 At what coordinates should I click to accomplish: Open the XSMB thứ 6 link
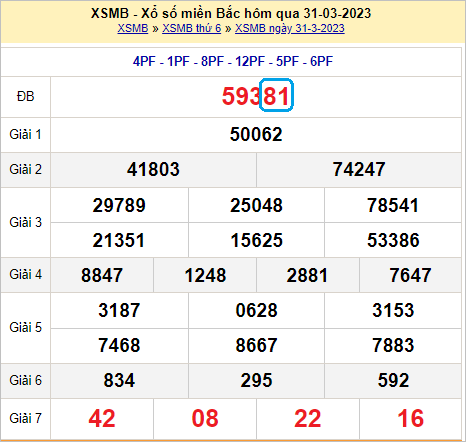pos(191,28)
